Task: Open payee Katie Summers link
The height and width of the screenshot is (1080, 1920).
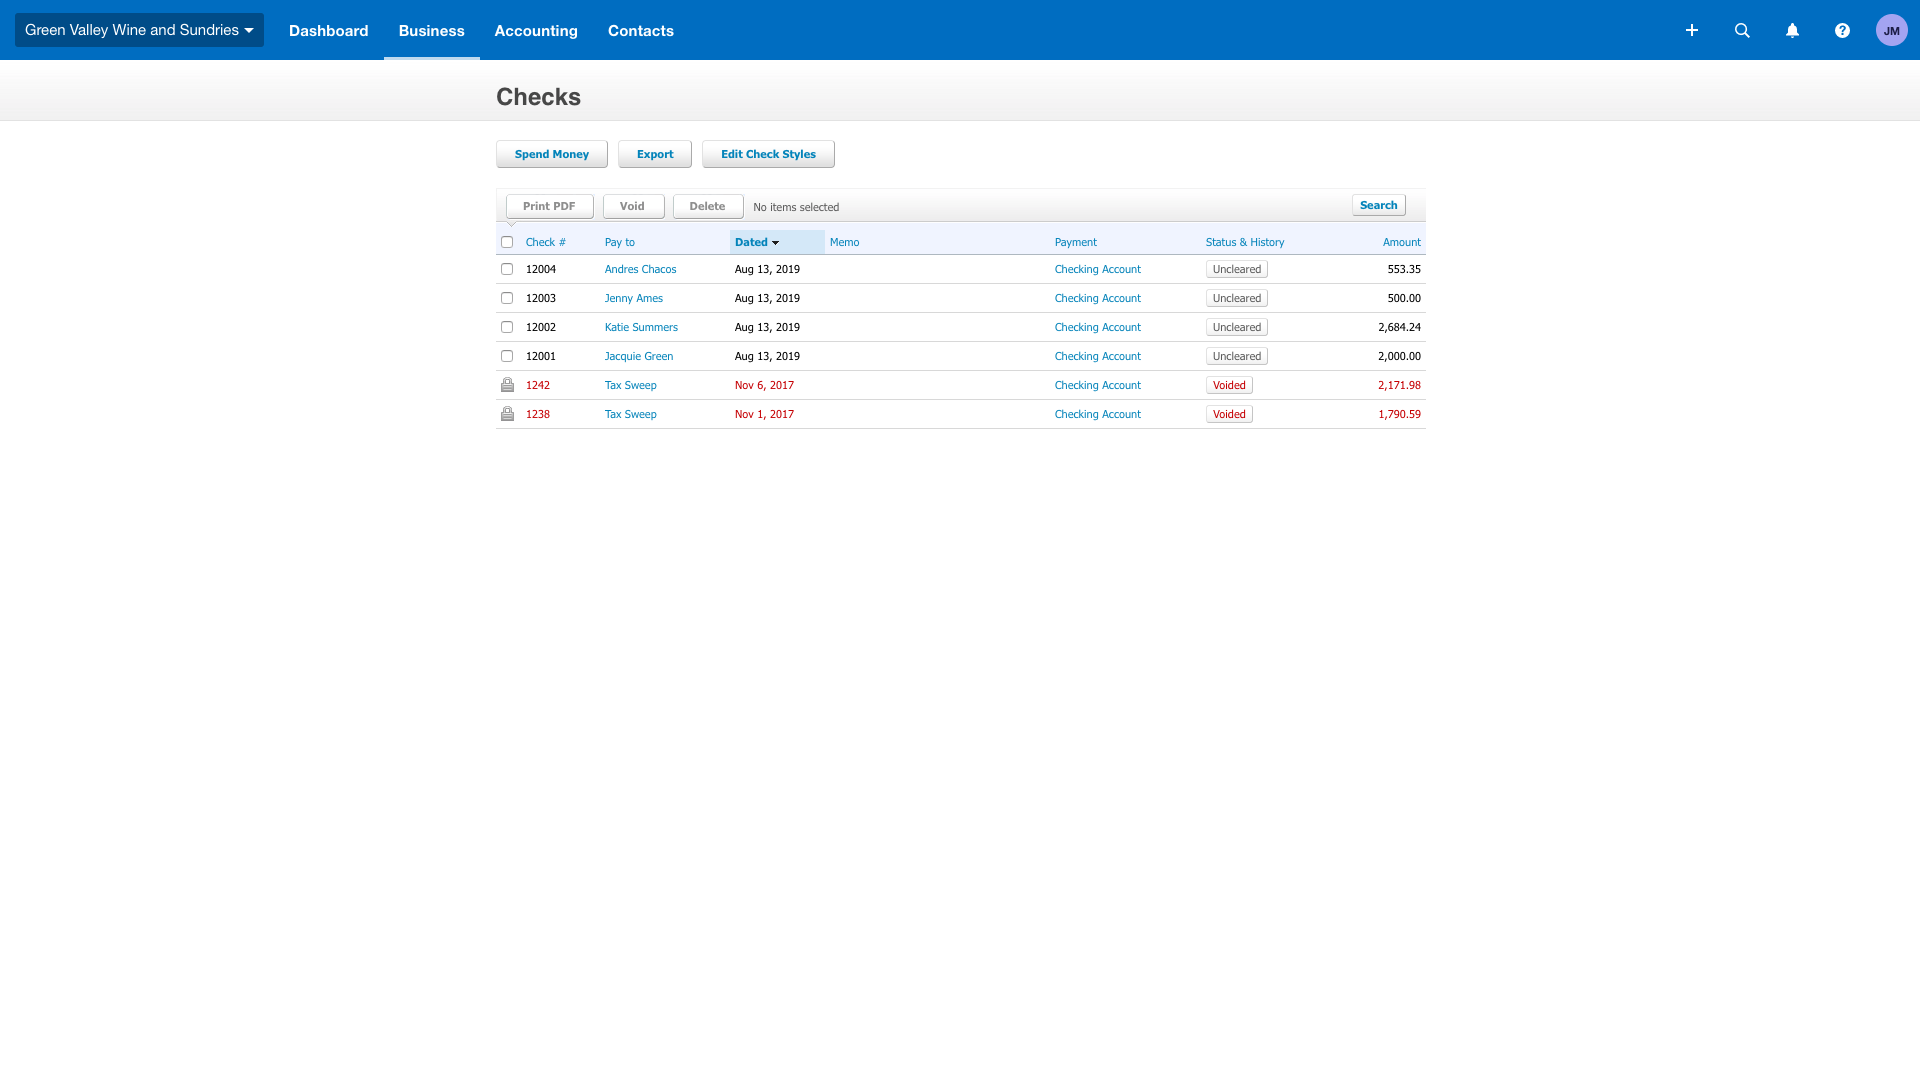Action: tap(641, 327)
